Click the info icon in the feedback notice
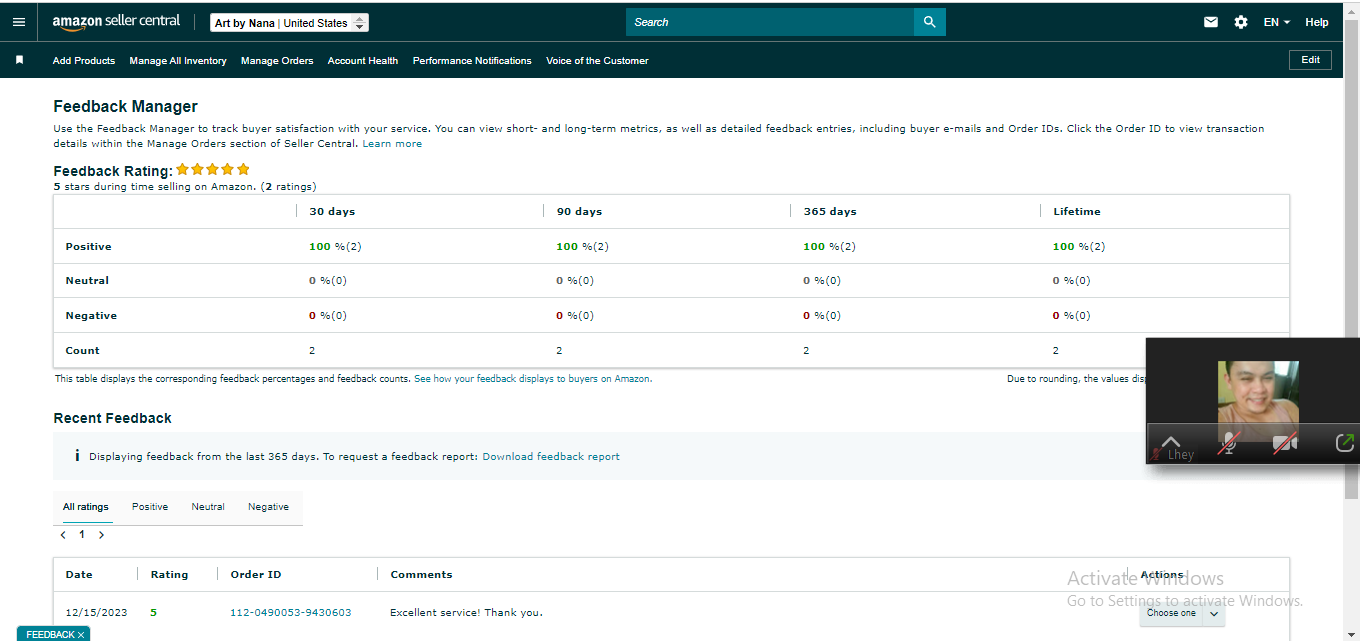 pos(77,456)
